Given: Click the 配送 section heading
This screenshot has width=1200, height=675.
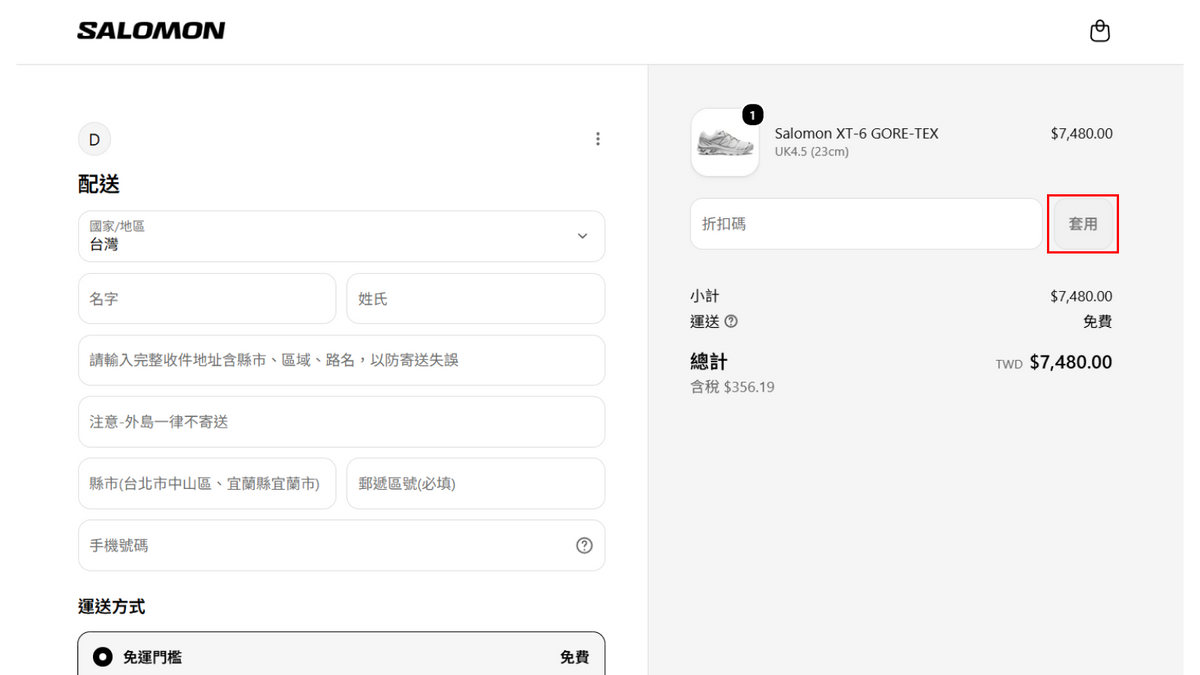Looking at the screenshot, I should [x=99, y=184].
